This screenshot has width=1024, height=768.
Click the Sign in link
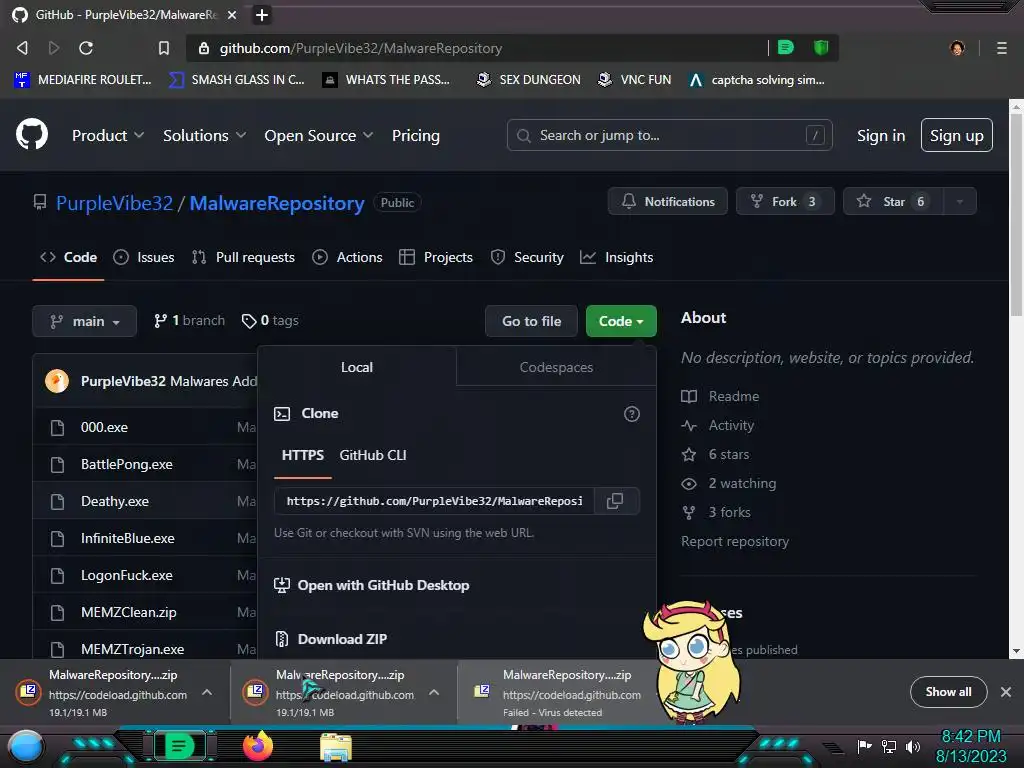click(x=881, y=135)
